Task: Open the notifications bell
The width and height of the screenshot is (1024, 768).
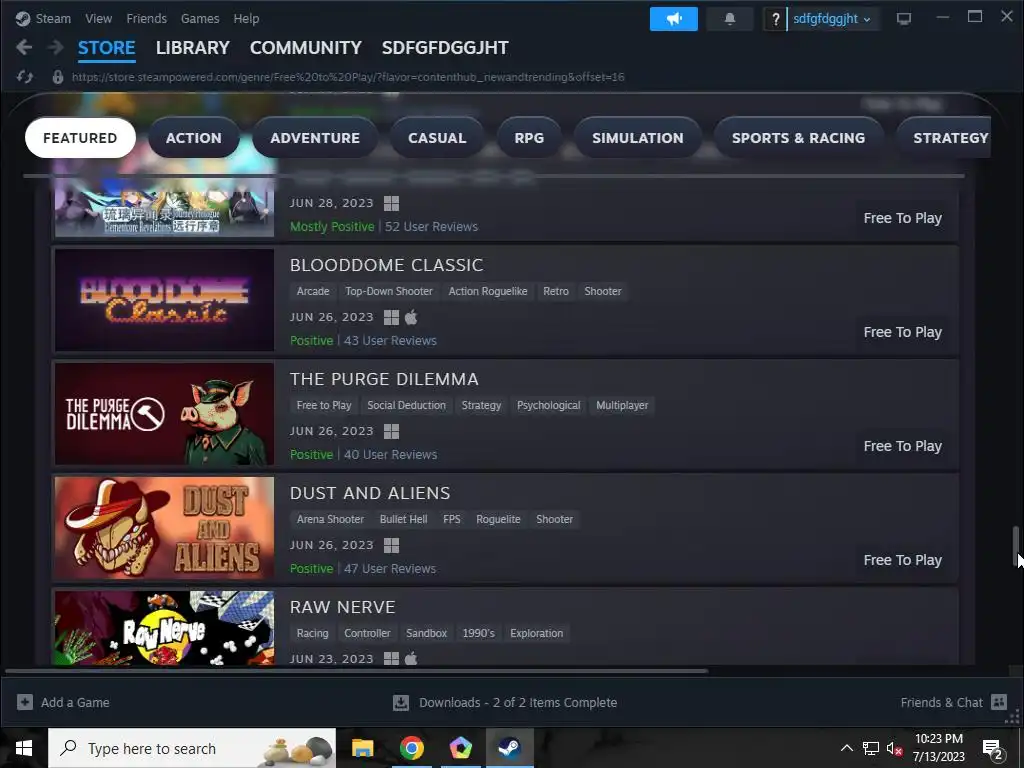Action: coord(729,19)
